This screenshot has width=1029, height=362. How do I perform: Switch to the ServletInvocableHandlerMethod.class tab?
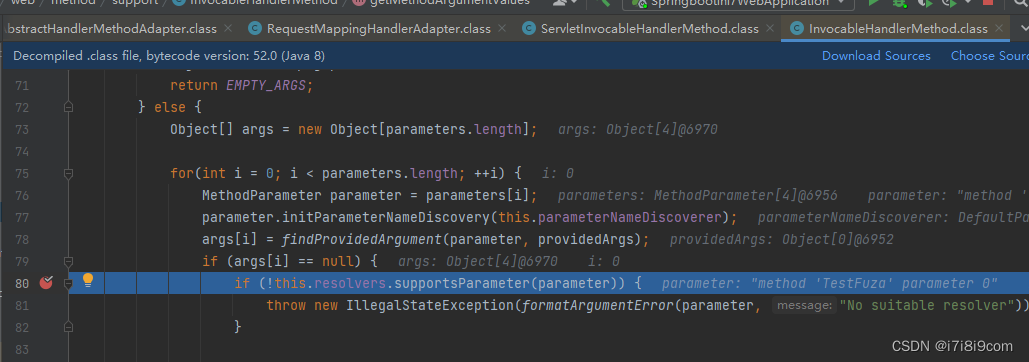(650, 29)
